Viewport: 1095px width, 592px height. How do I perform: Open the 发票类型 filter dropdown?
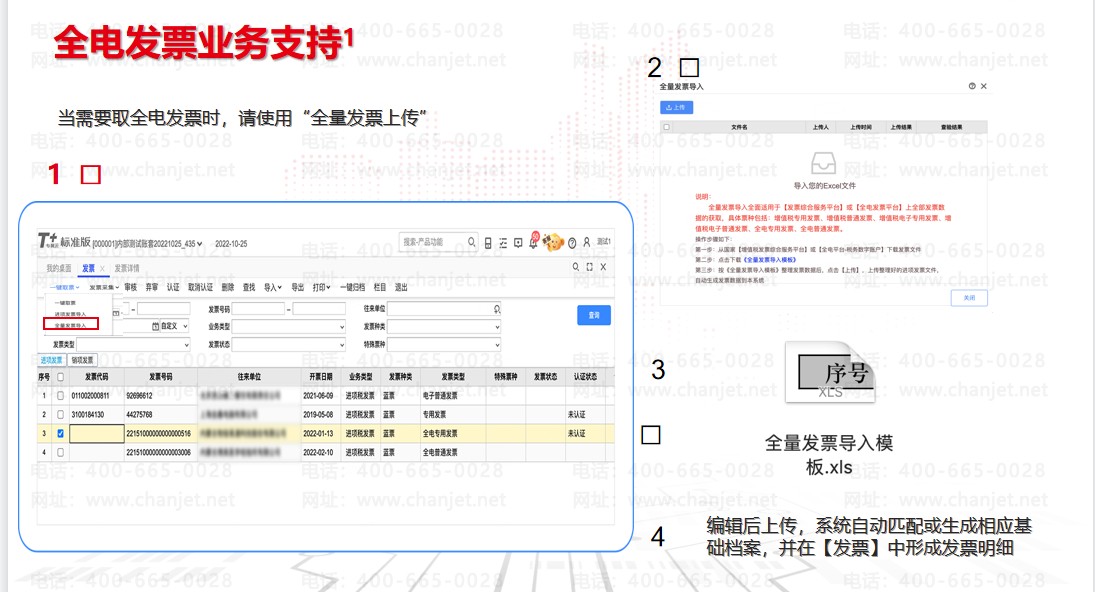[x=133, y=344]
